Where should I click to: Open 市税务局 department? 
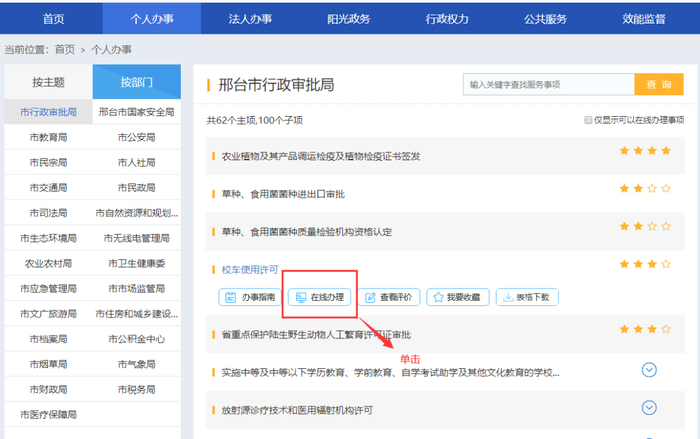(x=137, y=389)
